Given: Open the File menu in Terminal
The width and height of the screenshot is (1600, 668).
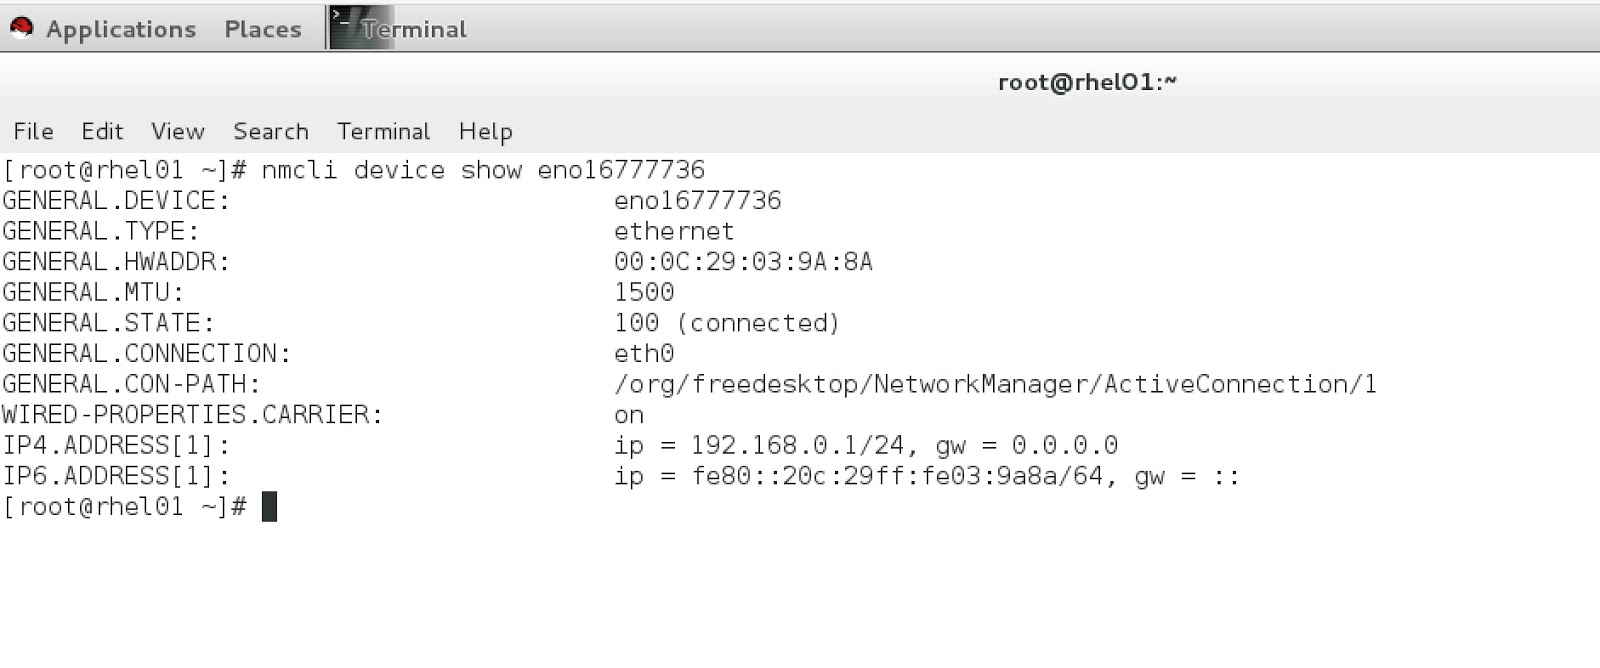Looking at the screenshot, I should click(x=33, y=131).
